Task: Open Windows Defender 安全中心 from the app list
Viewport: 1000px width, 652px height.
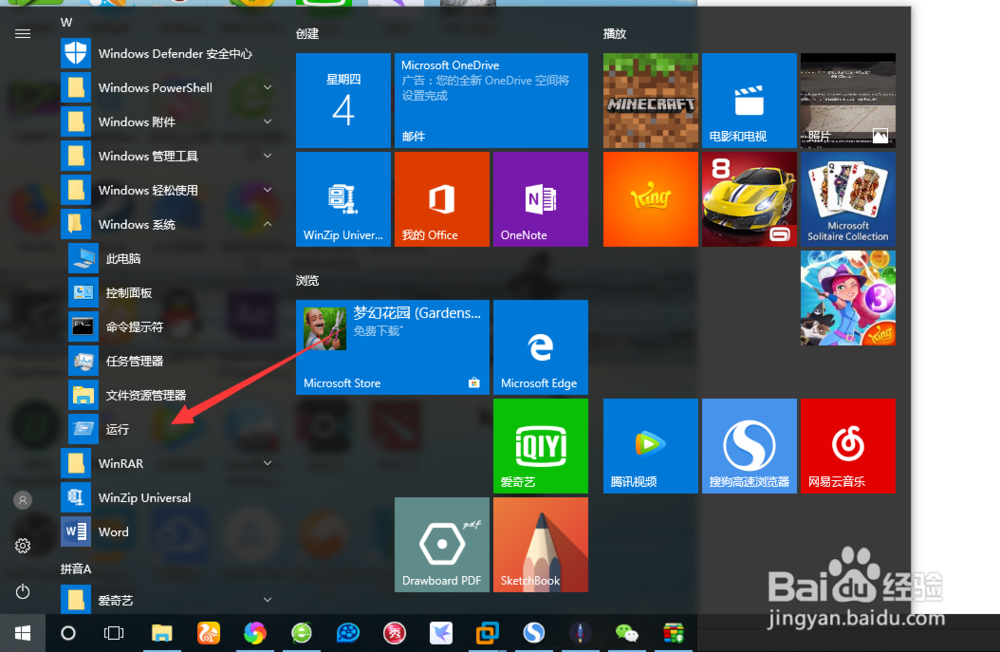Action: [169, 54]
